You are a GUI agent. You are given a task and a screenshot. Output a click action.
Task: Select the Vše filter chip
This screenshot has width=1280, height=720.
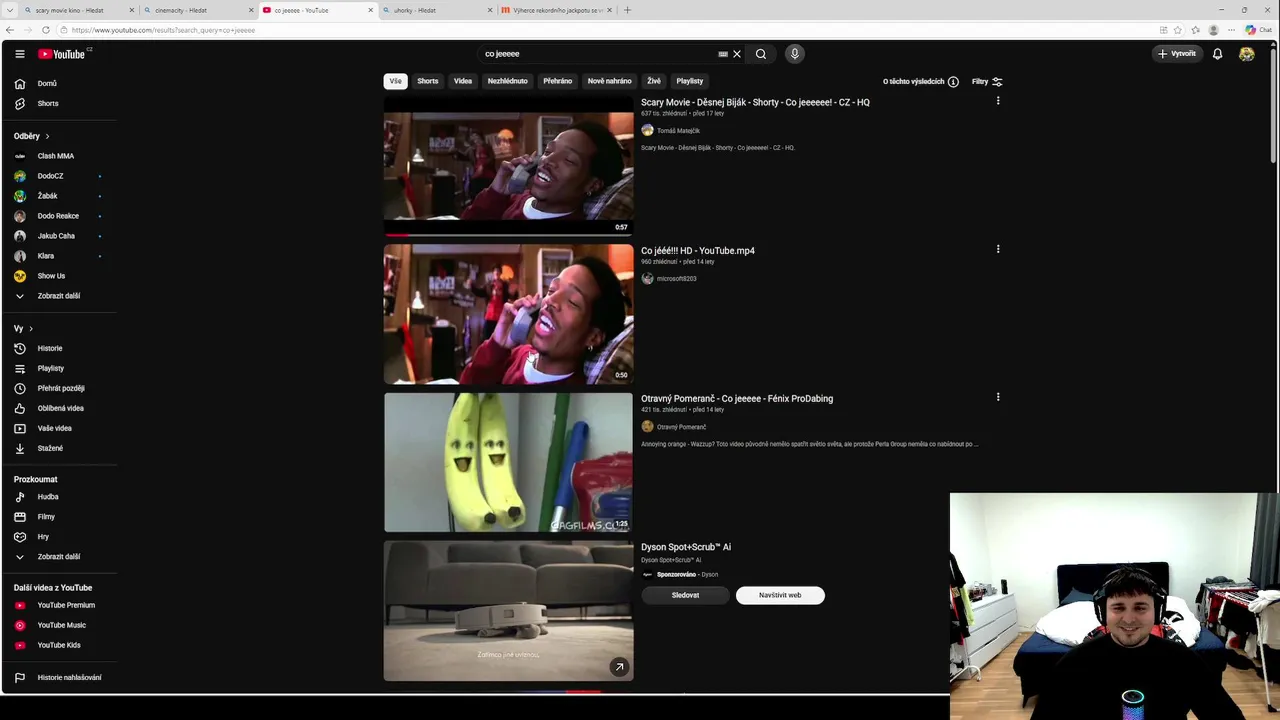[x=395, y=81]
